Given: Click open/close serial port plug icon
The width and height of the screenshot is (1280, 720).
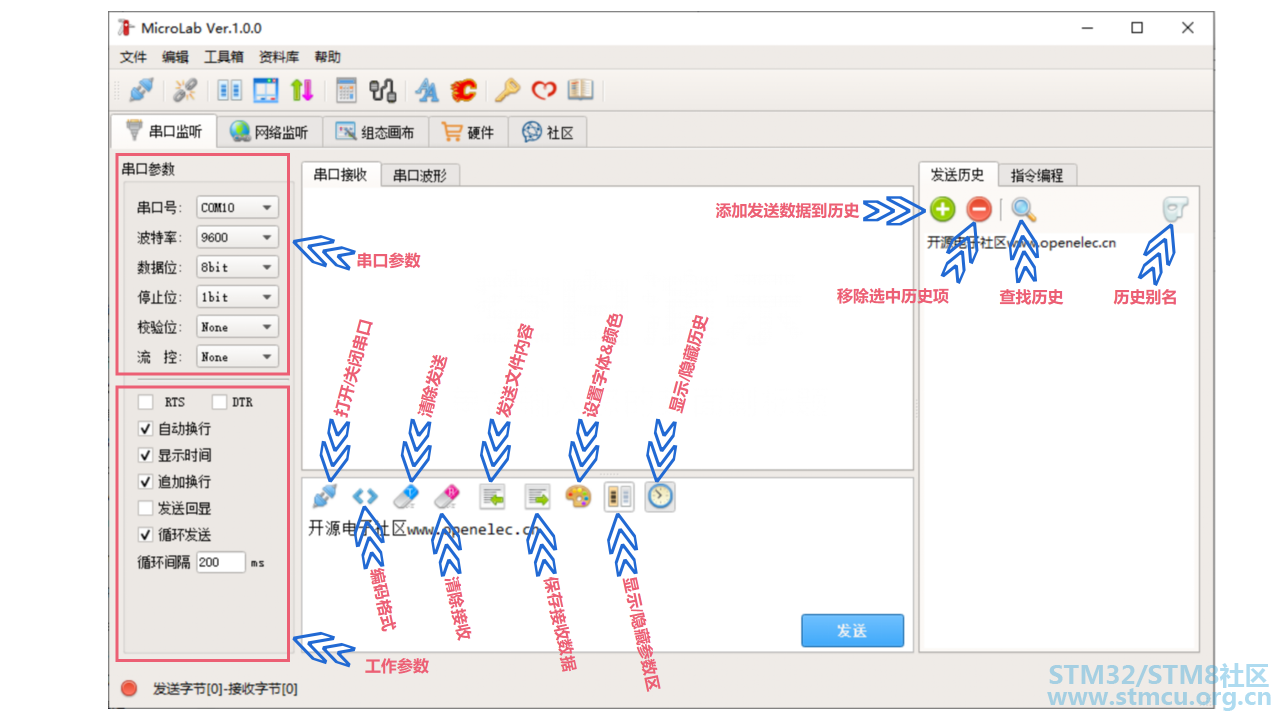Looking at the screenshot, I should (324, 496).
